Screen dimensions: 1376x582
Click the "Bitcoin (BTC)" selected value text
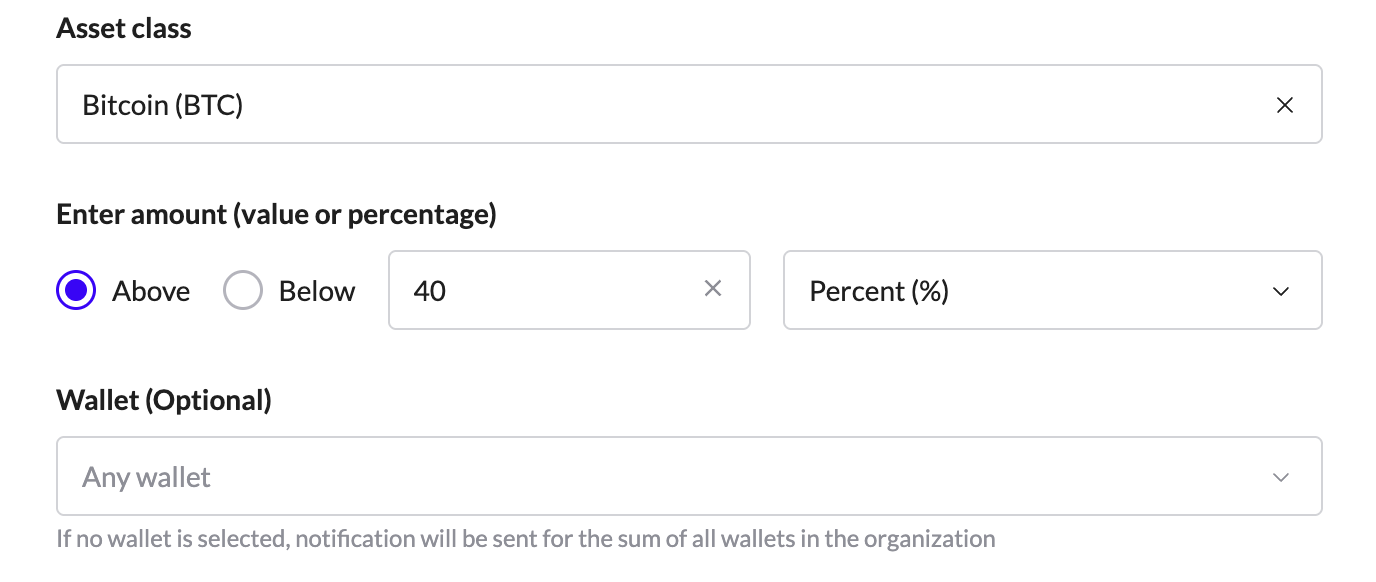click(x=163, y=105)
